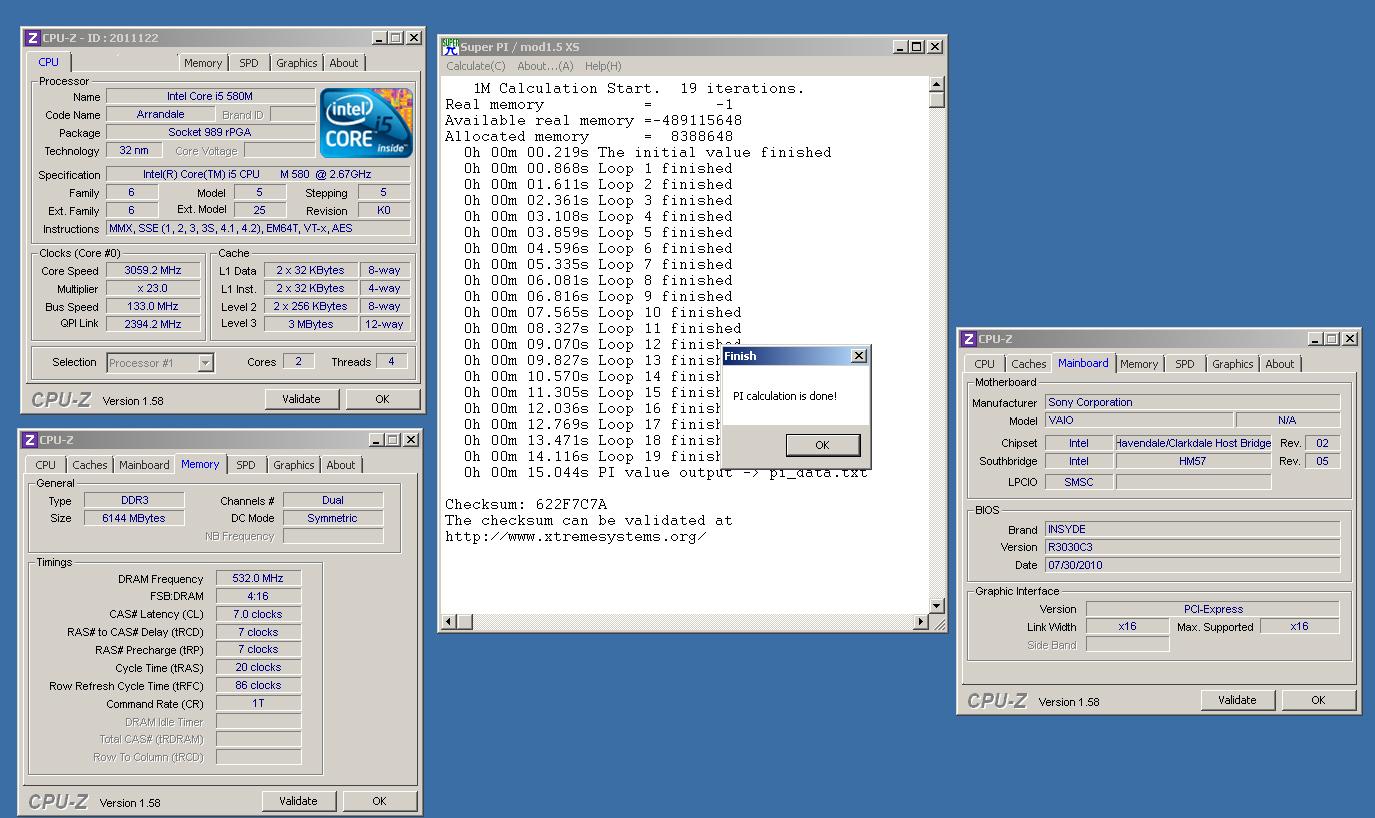Click the Super PI title bar icon
Viewport: 1375px width, 818px height.
[450, 46]
